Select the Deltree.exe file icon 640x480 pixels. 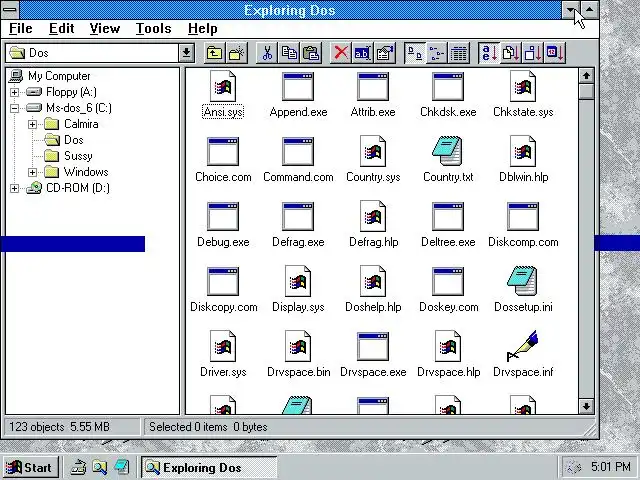click(448, 216)
